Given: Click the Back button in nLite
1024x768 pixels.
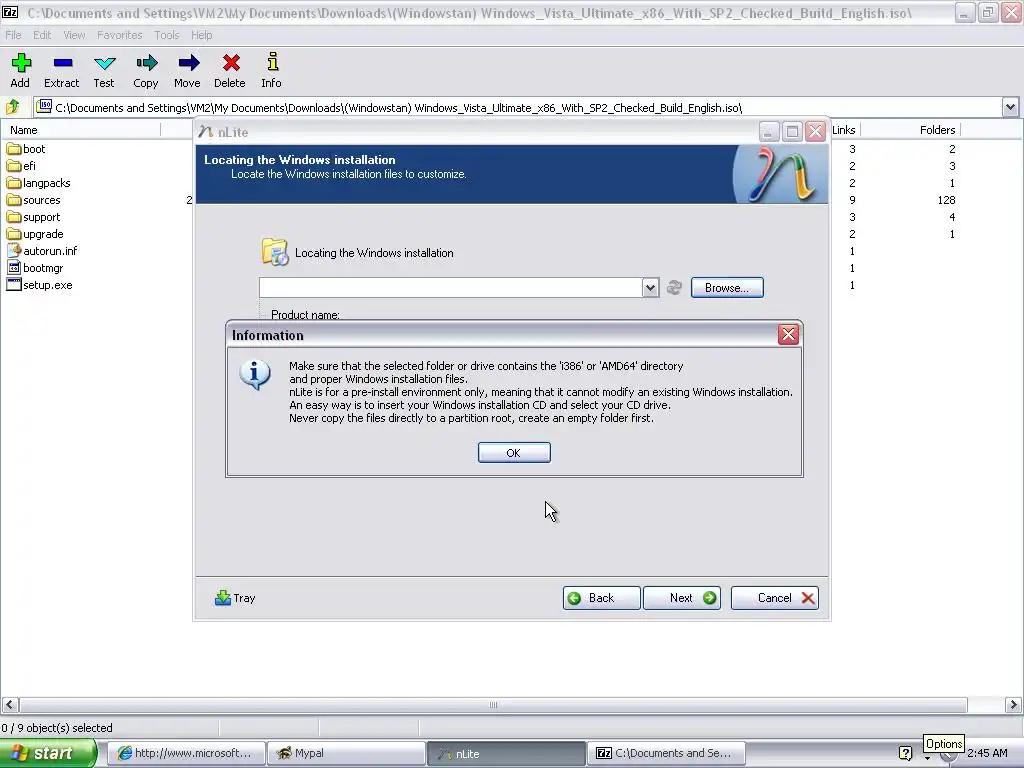Looking at the screenshot, I should pyautogui.click(x=601, y=598).
